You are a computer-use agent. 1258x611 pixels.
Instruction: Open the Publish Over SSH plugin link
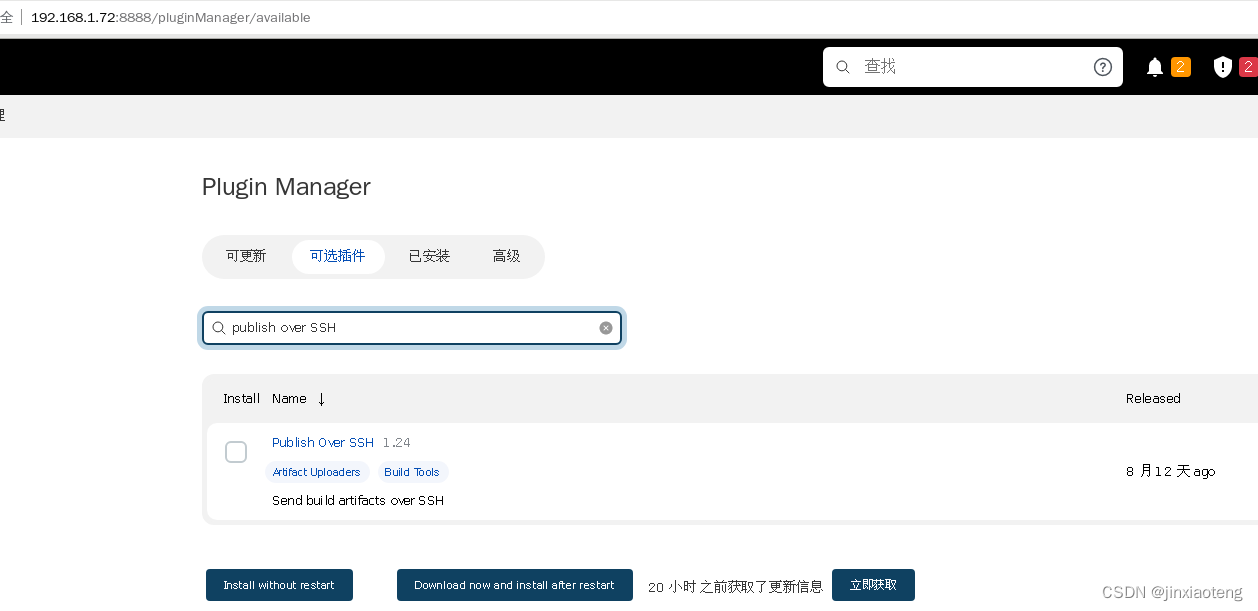point(323,442)
